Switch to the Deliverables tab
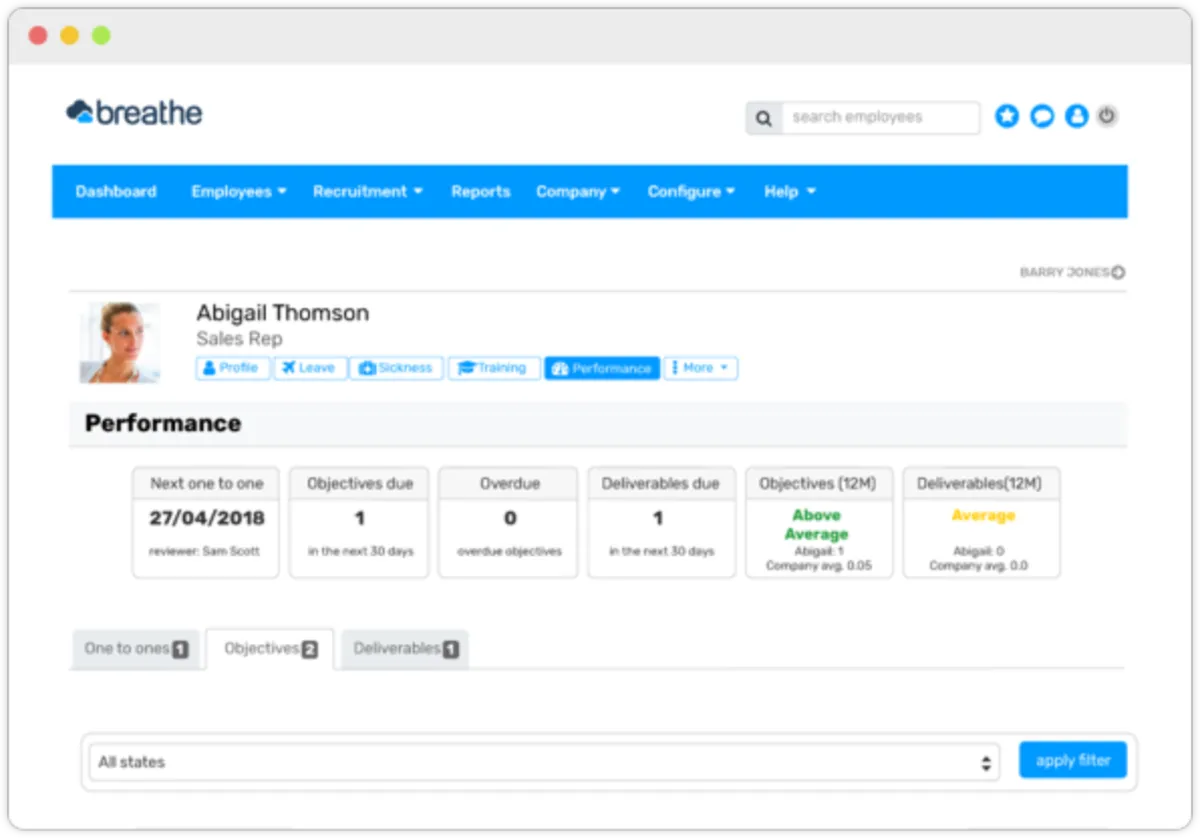 click(x=405, y=649)
